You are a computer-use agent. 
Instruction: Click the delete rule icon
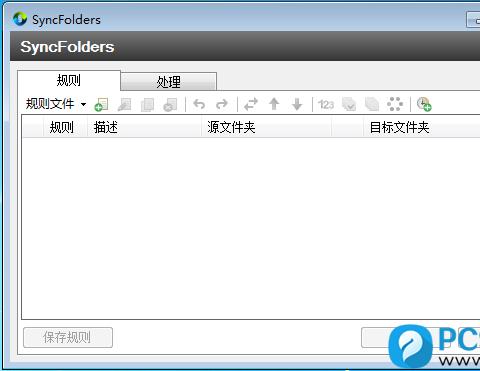point(170,104)
